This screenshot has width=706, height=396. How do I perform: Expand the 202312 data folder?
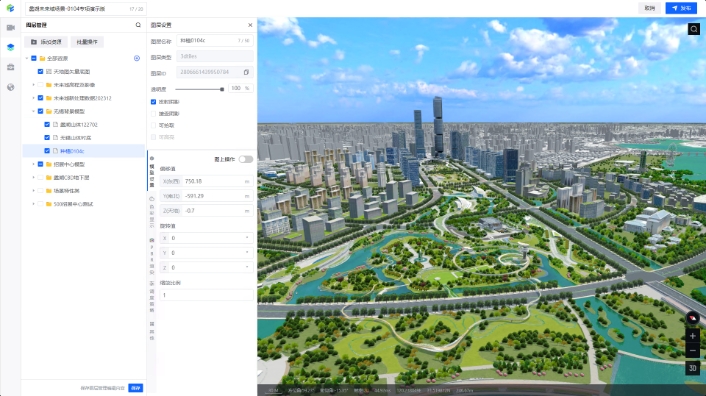(33, 98)
